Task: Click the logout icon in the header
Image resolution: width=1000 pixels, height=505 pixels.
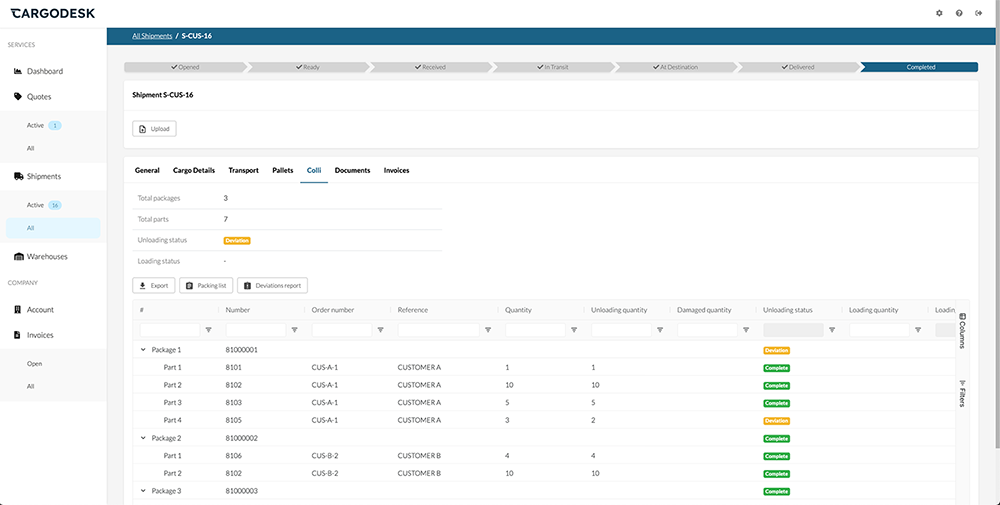Action: tap(978, 13)
